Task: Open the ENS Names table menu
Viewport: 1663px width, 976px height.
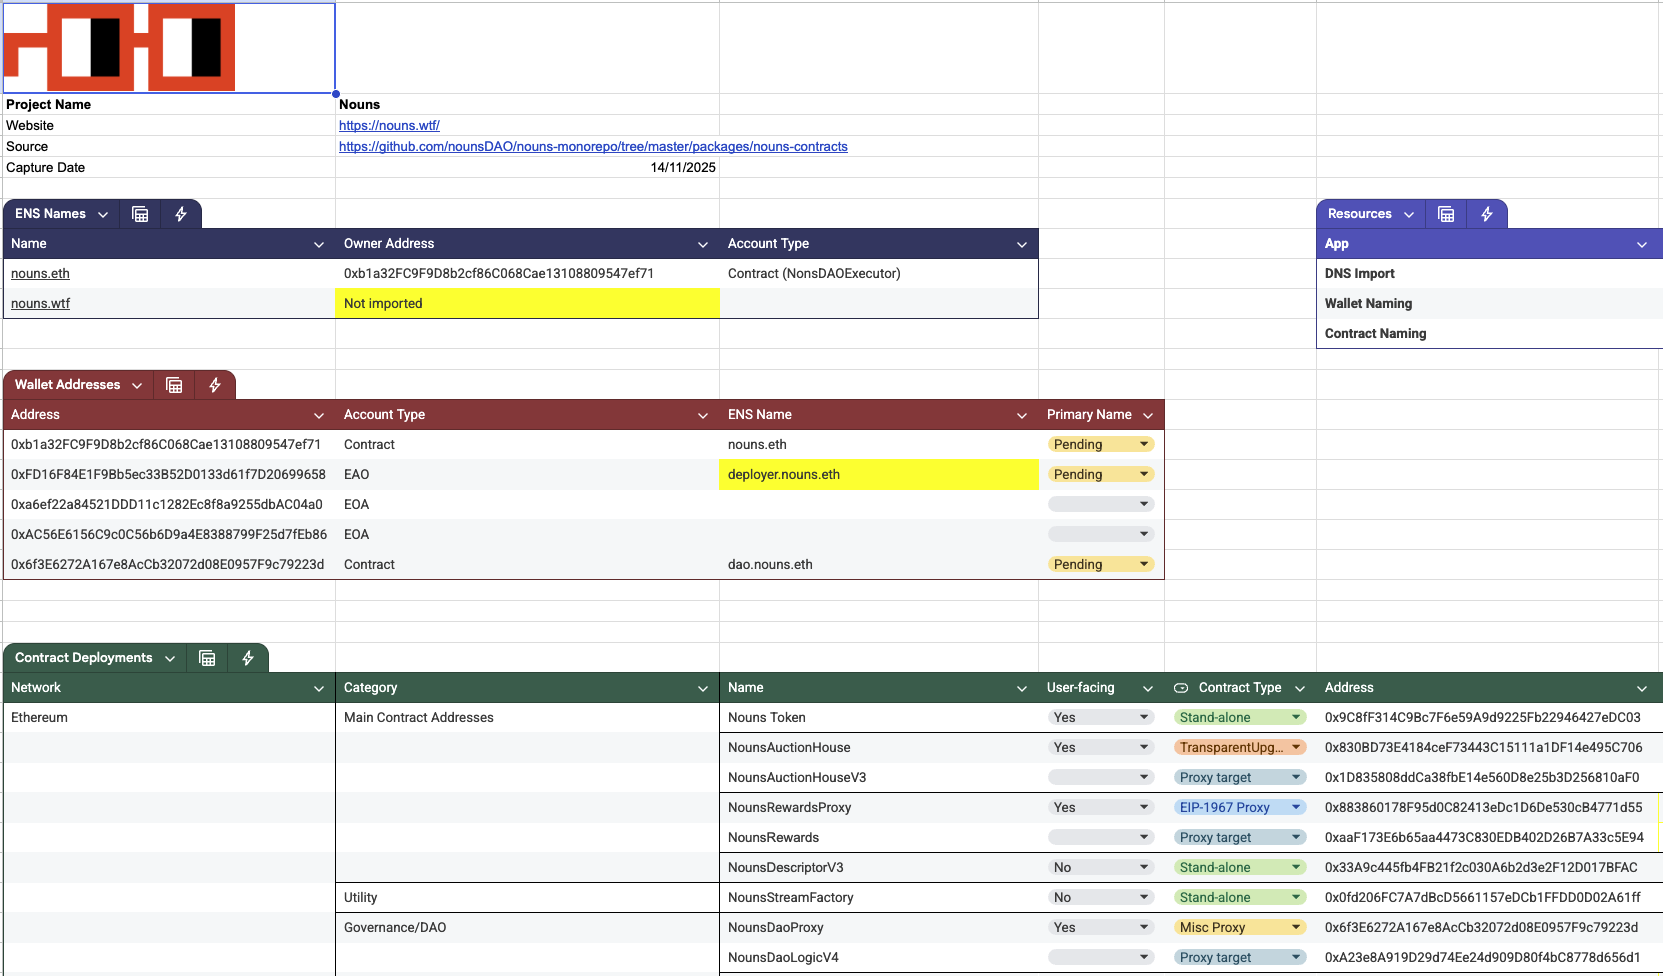Action: pyautogui.click(x=103, y=214)
